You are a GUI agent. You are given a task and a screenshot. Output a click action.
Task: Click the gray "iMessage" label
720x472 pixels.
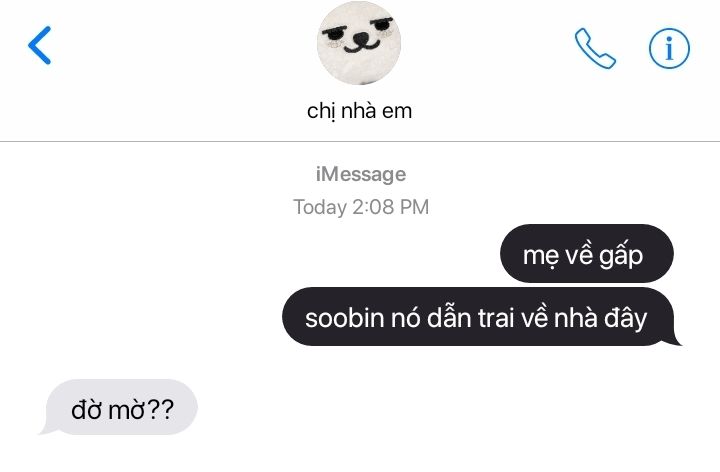click(x=360, y=174)
